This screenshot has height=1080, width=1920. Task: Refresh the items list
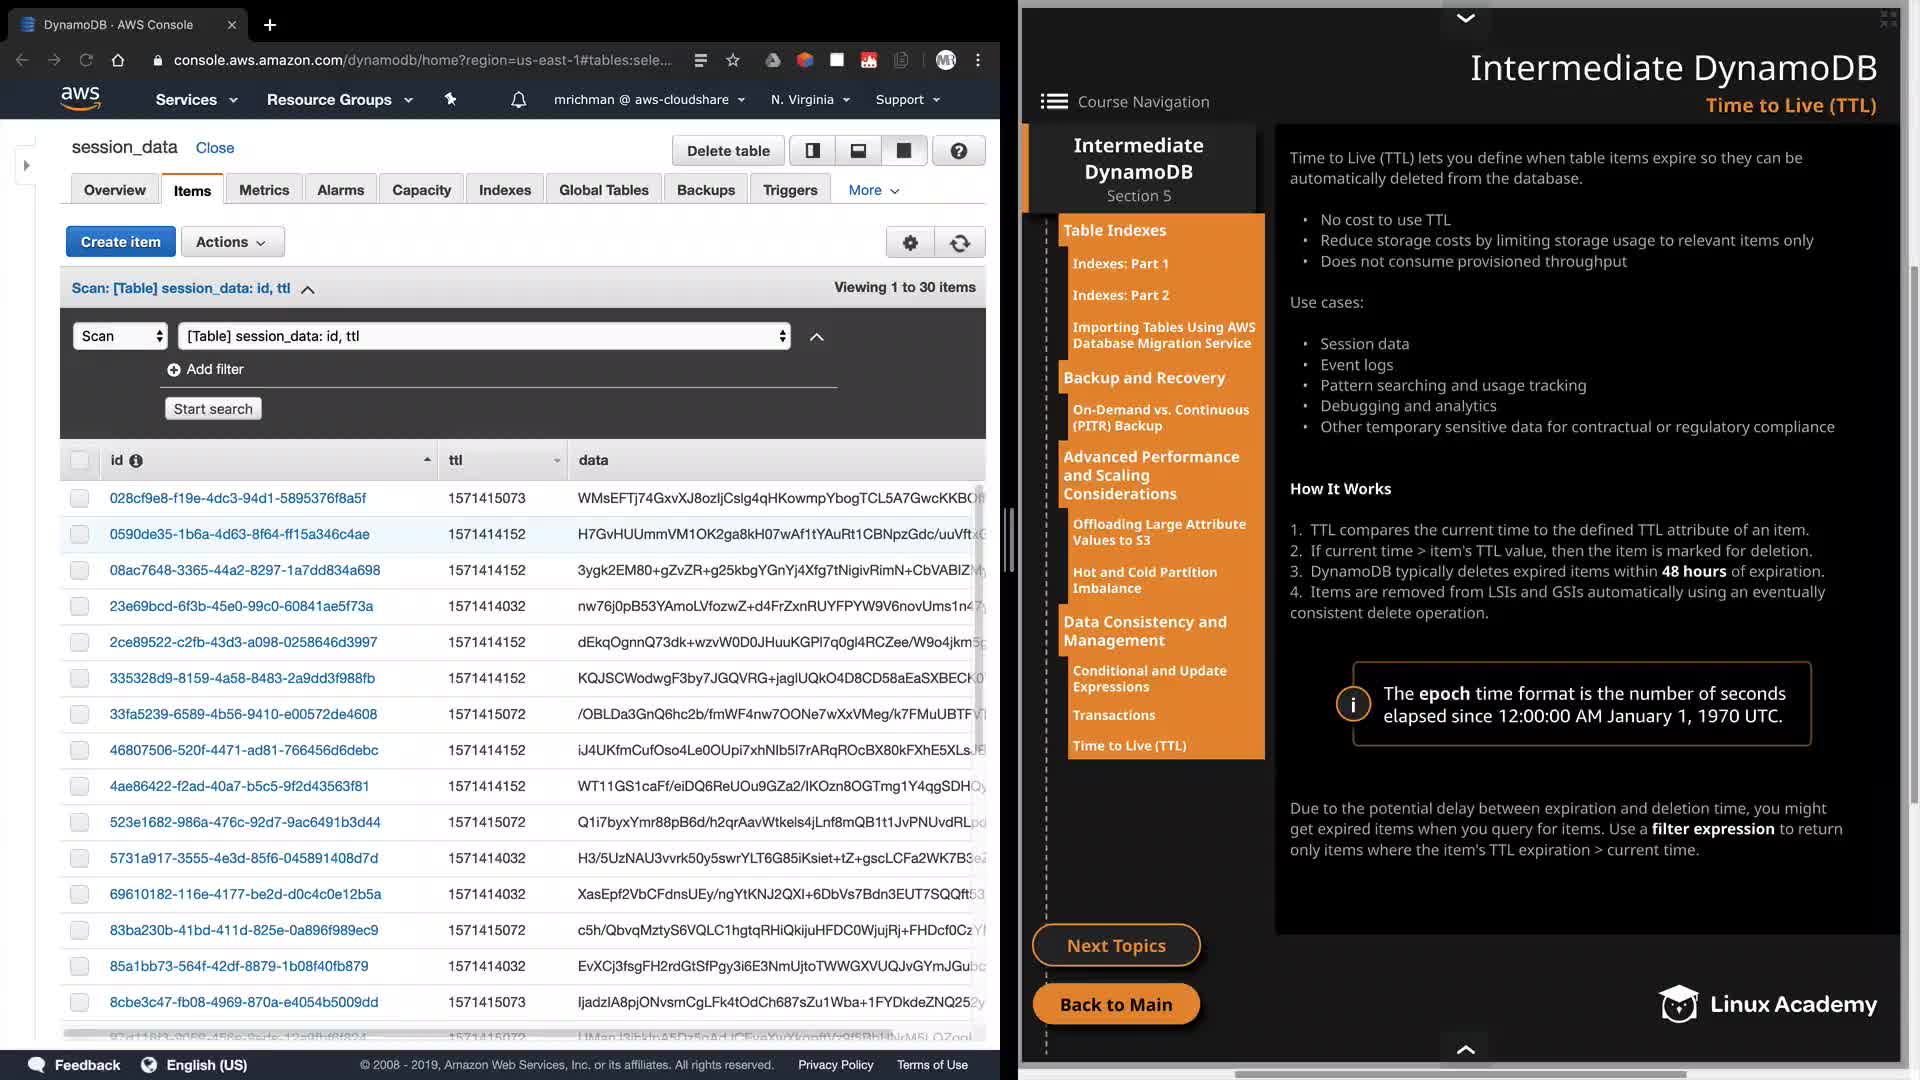(960, 242)
